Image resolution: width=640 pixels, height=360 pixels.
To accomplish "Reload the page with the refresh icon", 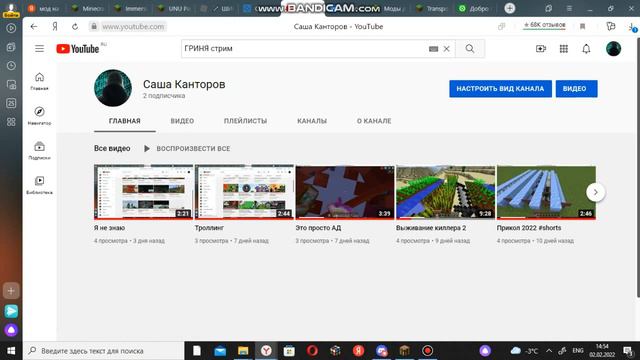I will [75, 27].
